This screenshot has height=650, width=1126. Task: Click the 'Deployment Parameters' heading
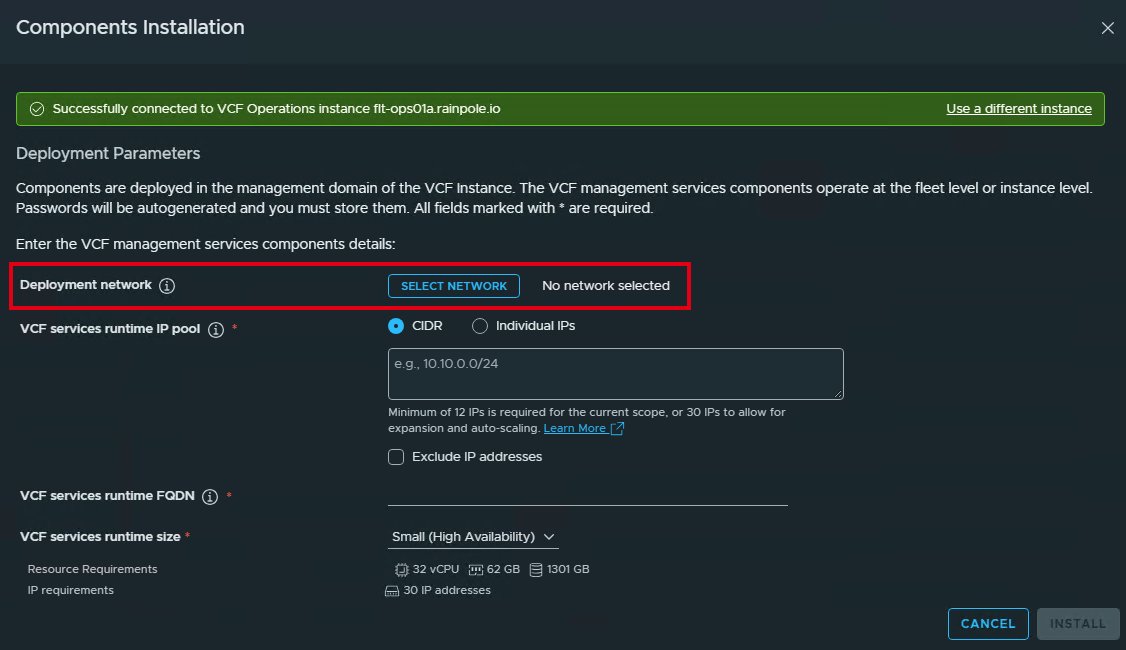click(108, 153)
